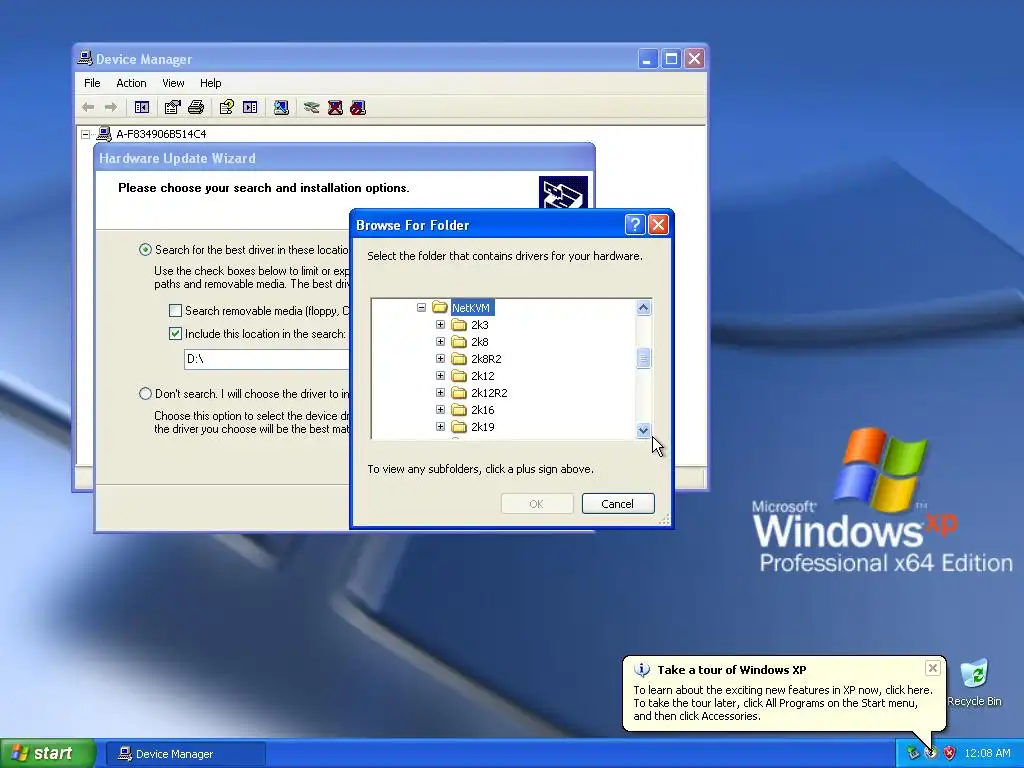Toggle the Show/Hide Action Pane toolbar icon
Screen dimensions: 1024x768
pyautogui.click(x=250, y=107)
